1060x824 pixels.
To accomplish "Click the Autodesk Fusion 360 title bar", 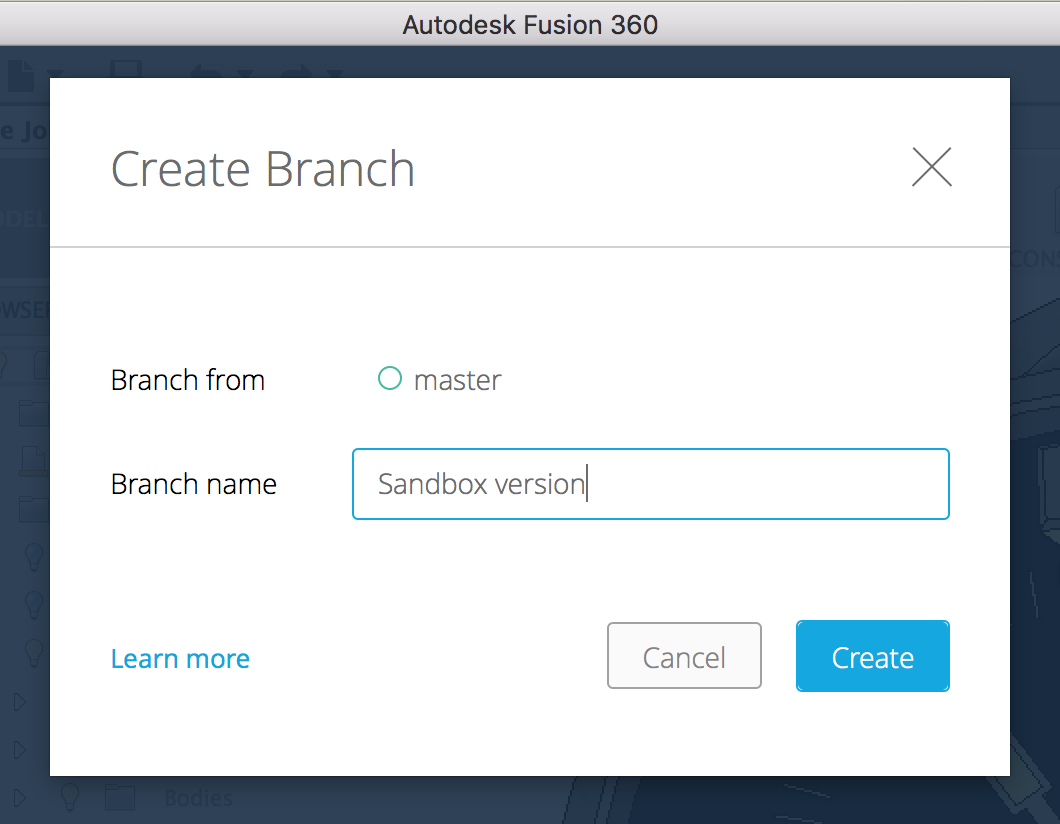I will pyautogui.click(x=530, y=24).
